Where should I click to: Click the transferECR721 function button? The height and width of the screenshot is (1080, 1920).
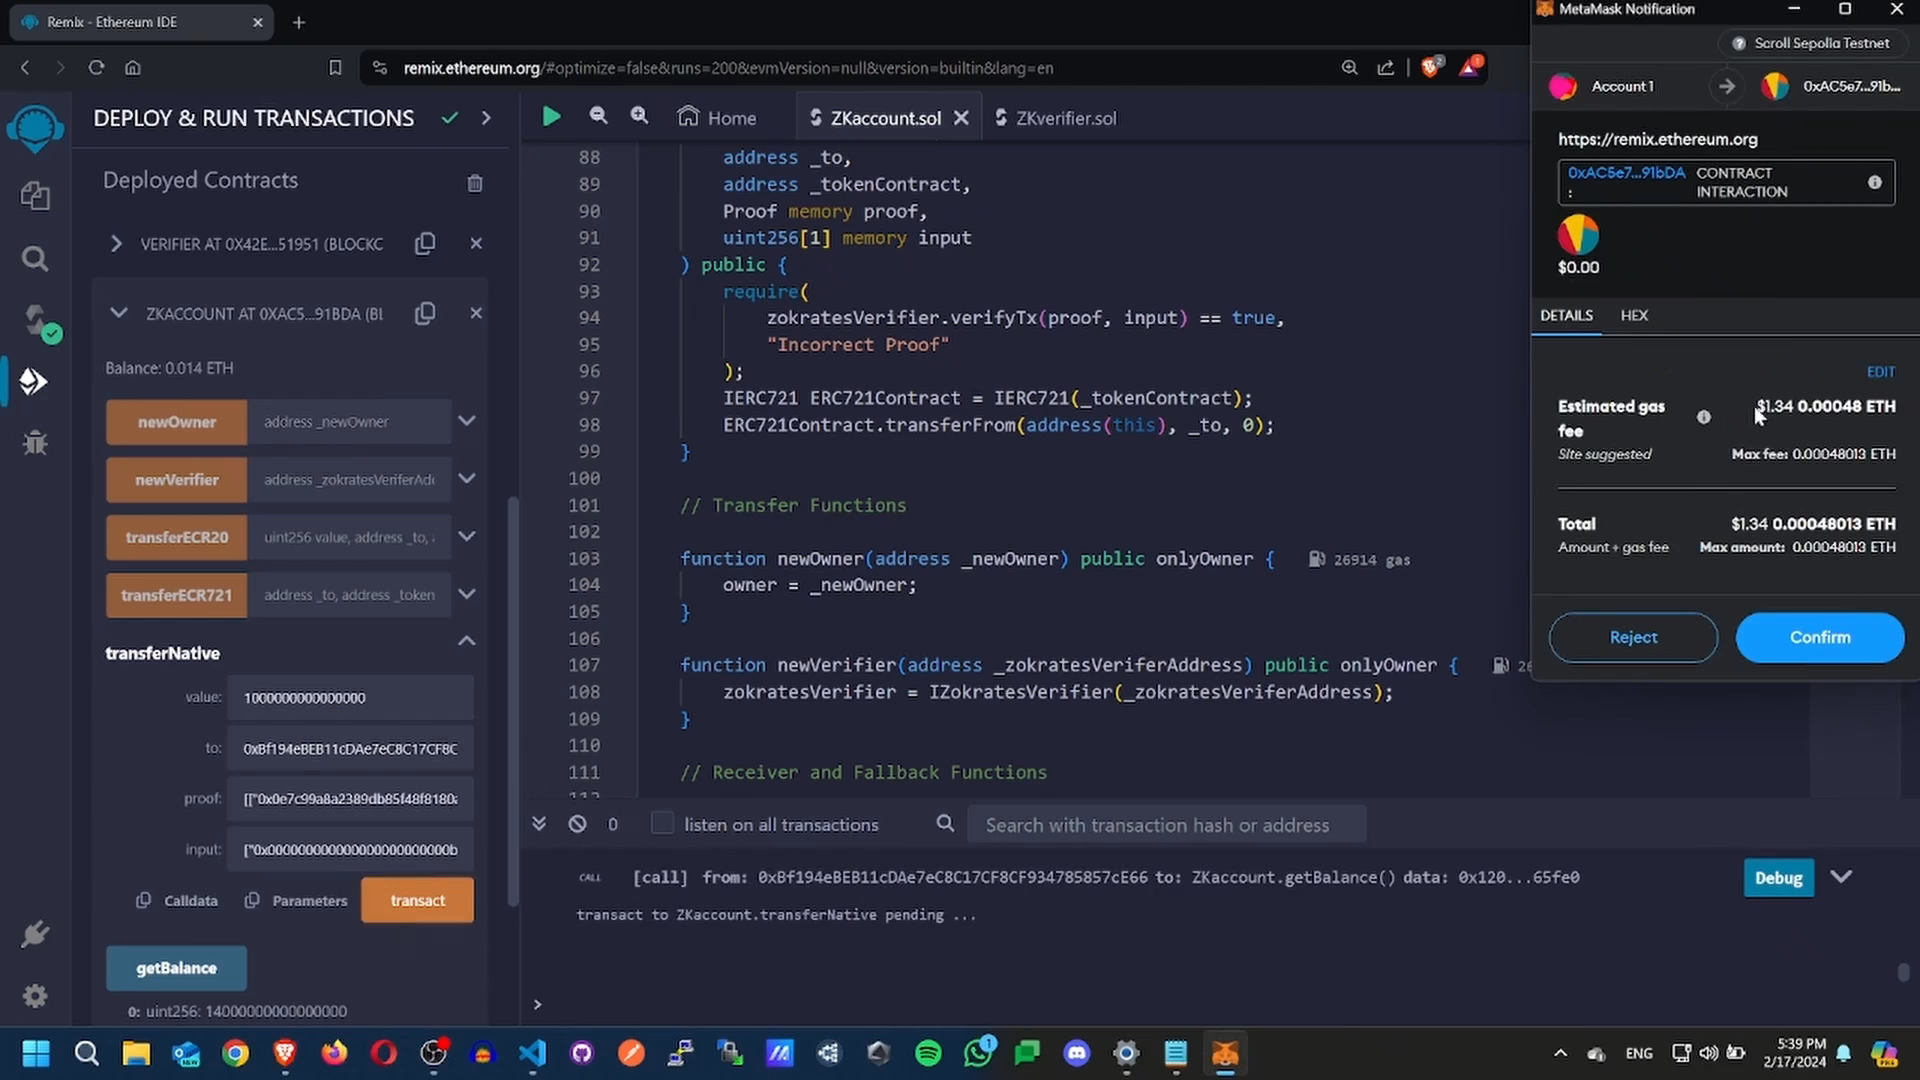coord(177,595)
